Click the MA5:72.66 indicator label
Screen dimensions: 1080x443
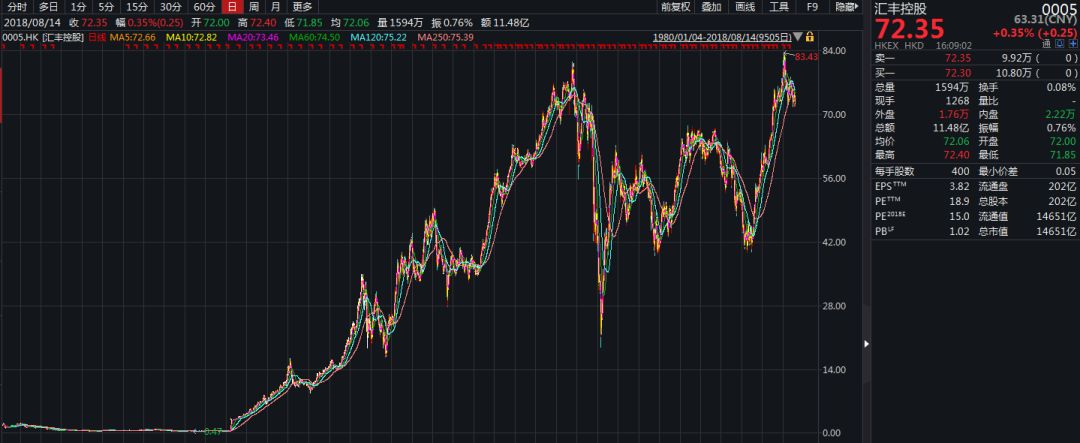click(x=134, y=37)
